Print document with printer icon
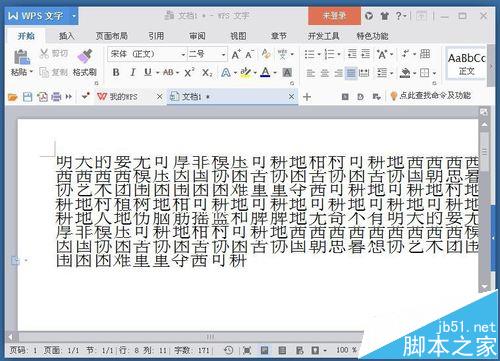 [x=56, y=97]
